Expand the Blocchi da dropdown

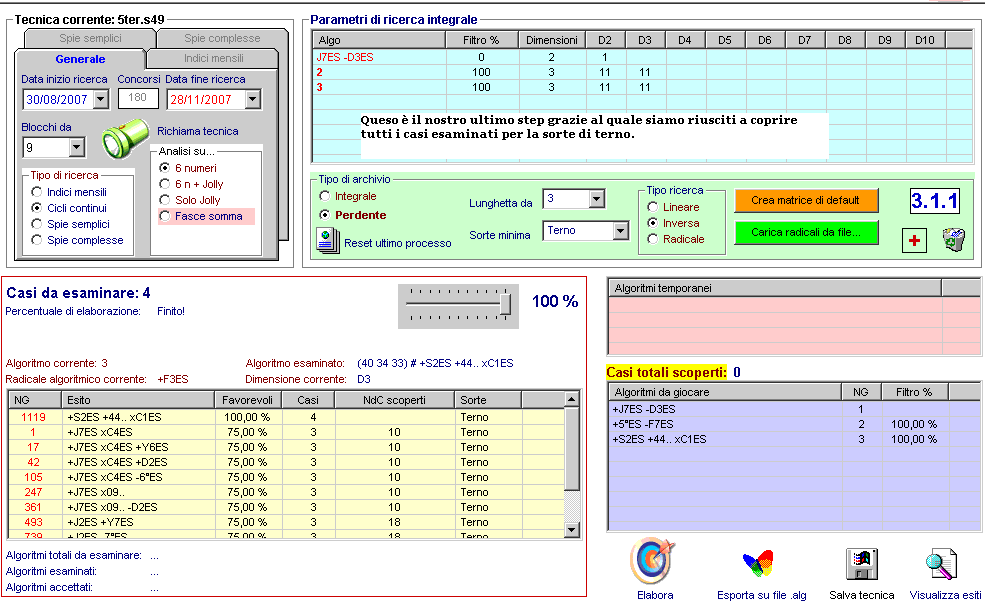(x=77, y=148)
